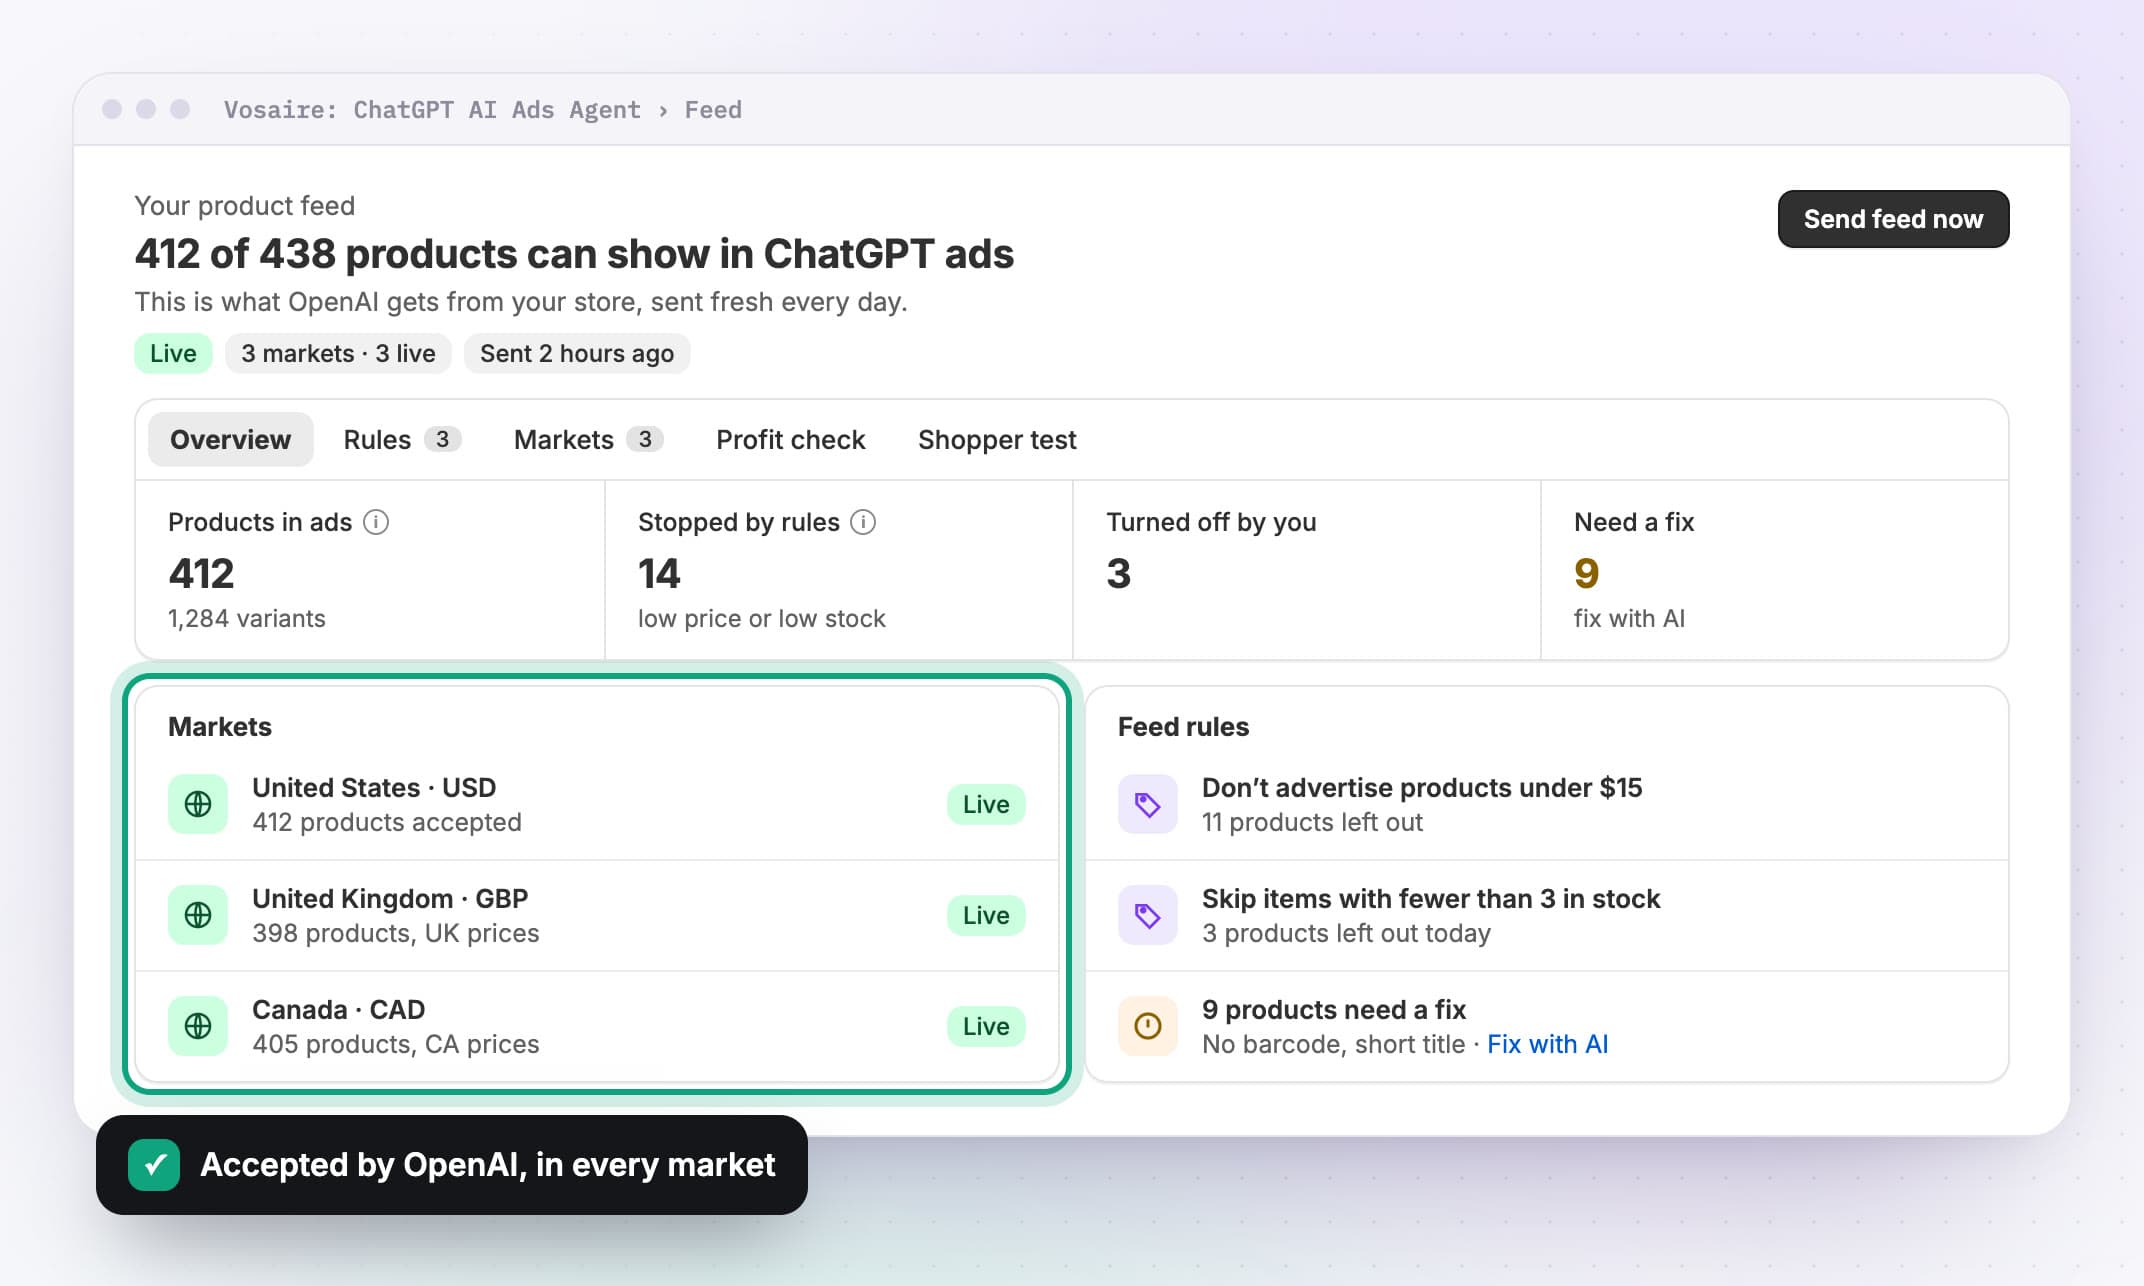Open 'Don't advertise products under $15' rule

(1546, 804)
